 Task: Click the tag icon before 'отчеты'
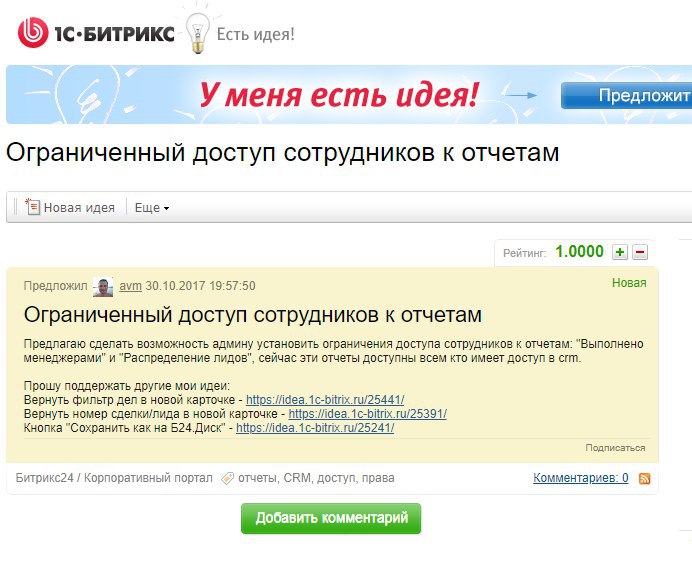pos(227,478)
